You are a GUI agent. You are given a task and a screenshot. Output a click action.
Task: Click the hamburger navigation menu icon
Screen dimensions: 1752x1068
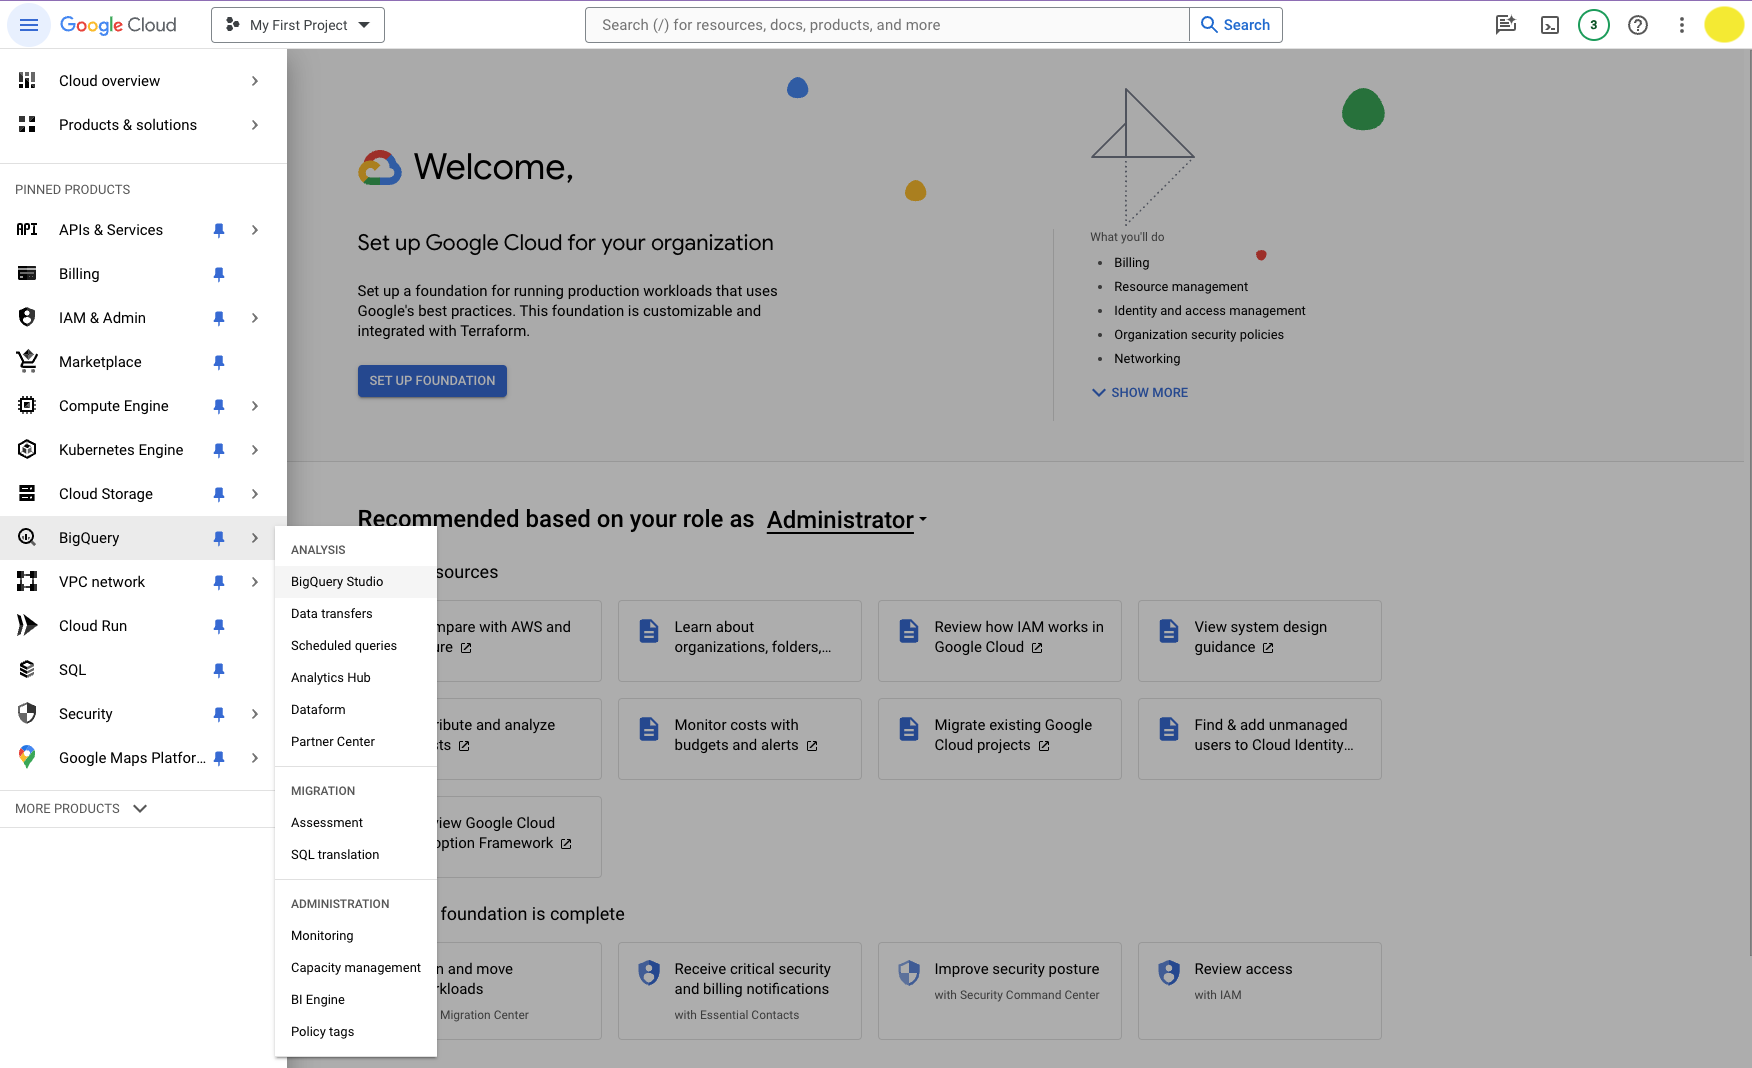tap(29, 24)
